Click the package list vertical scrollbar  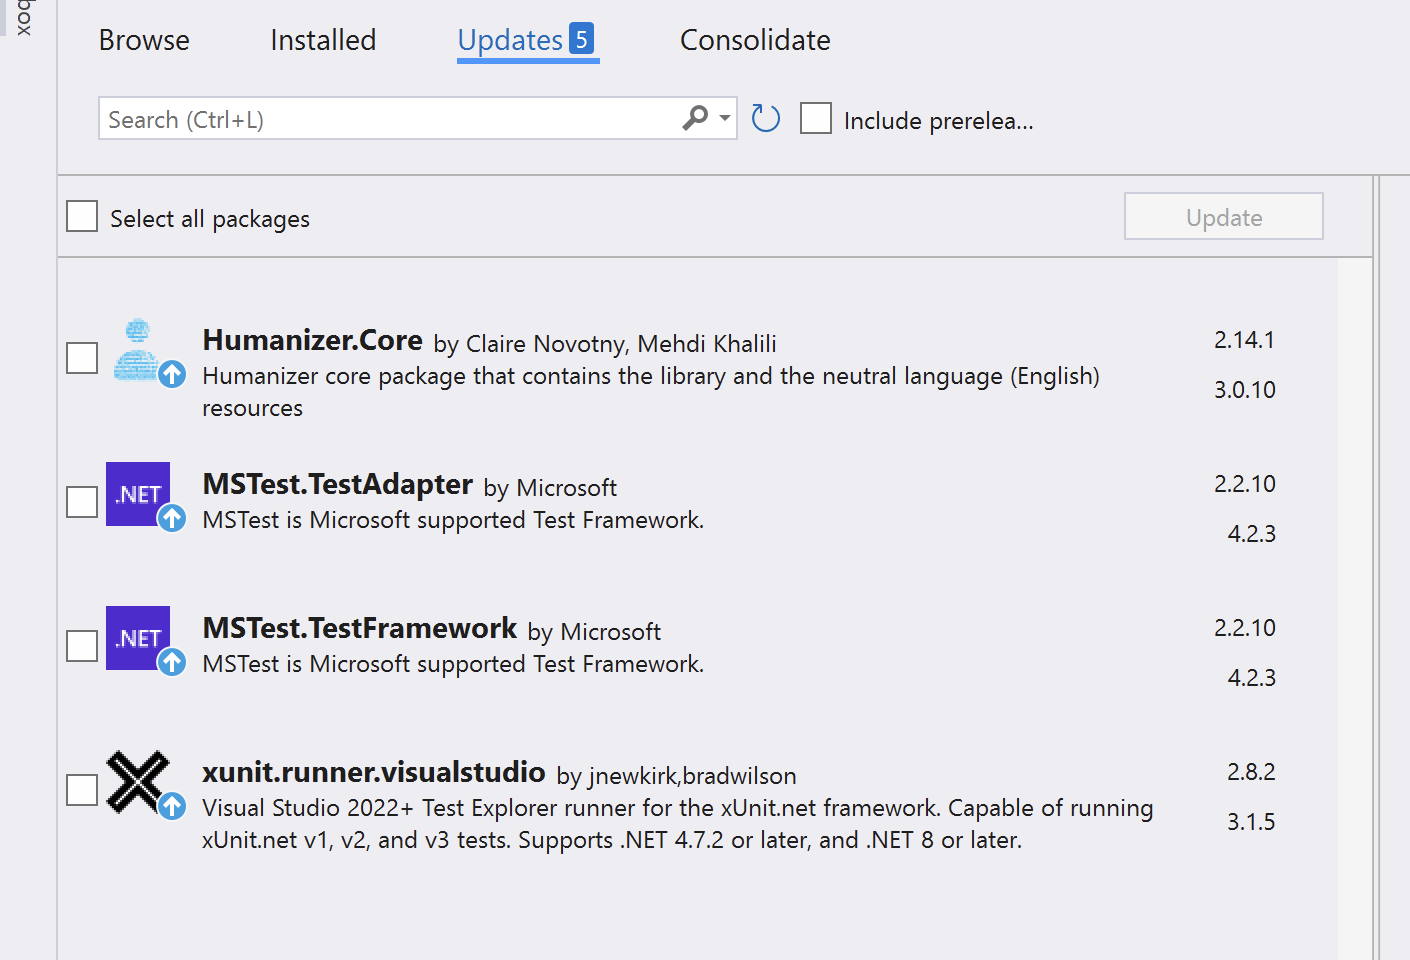1355,608
